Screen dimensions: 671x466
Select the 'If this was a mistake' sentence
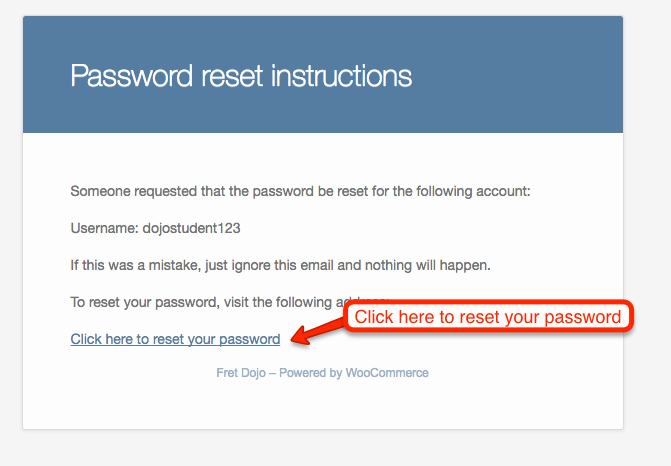[280, 265]
